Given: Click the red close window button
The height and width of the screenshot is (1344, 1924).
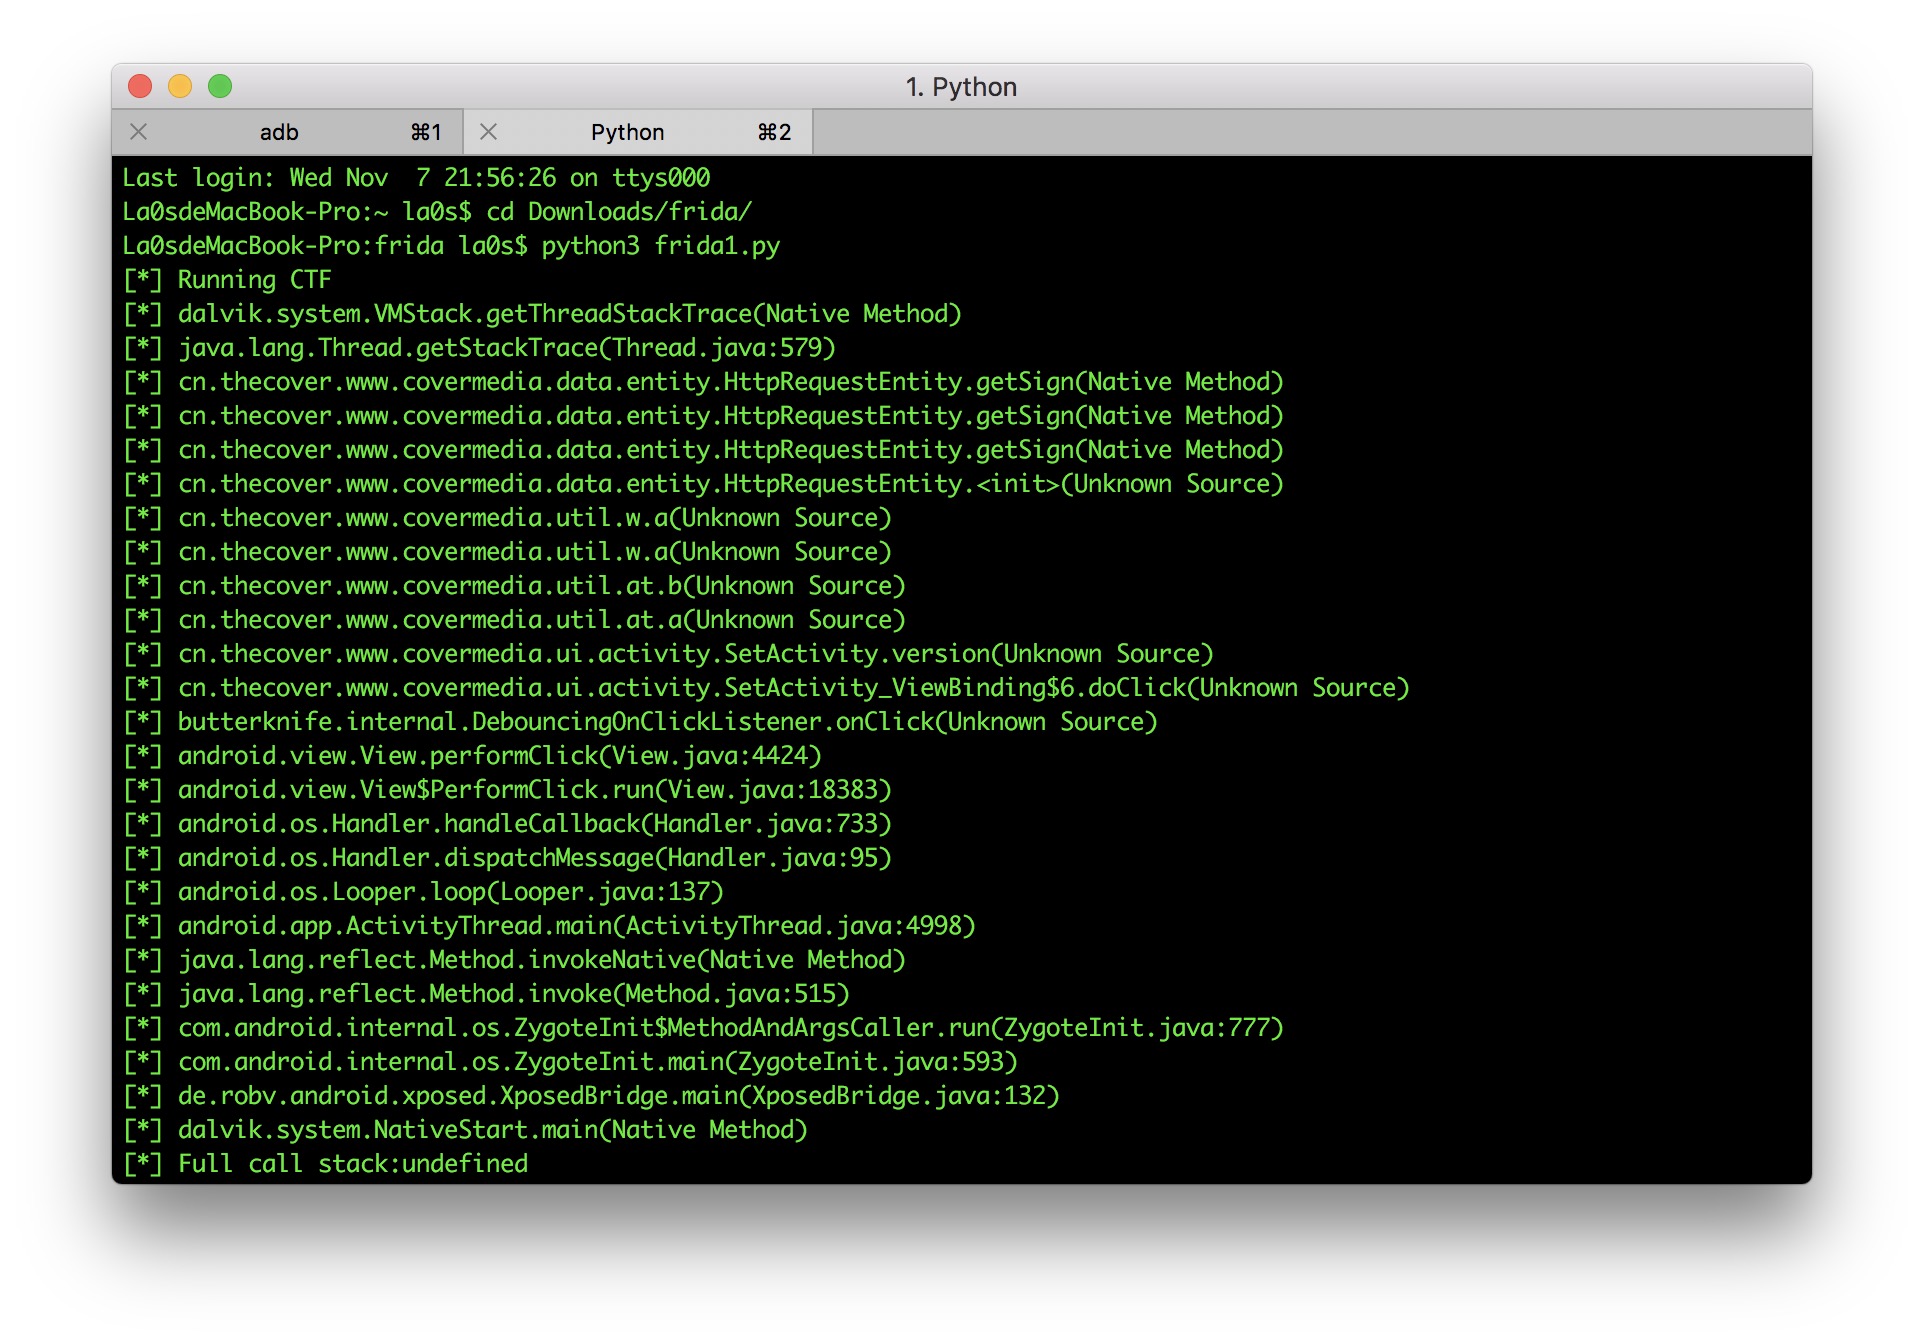Looking at the screenshot, I should tap(140, 87).
